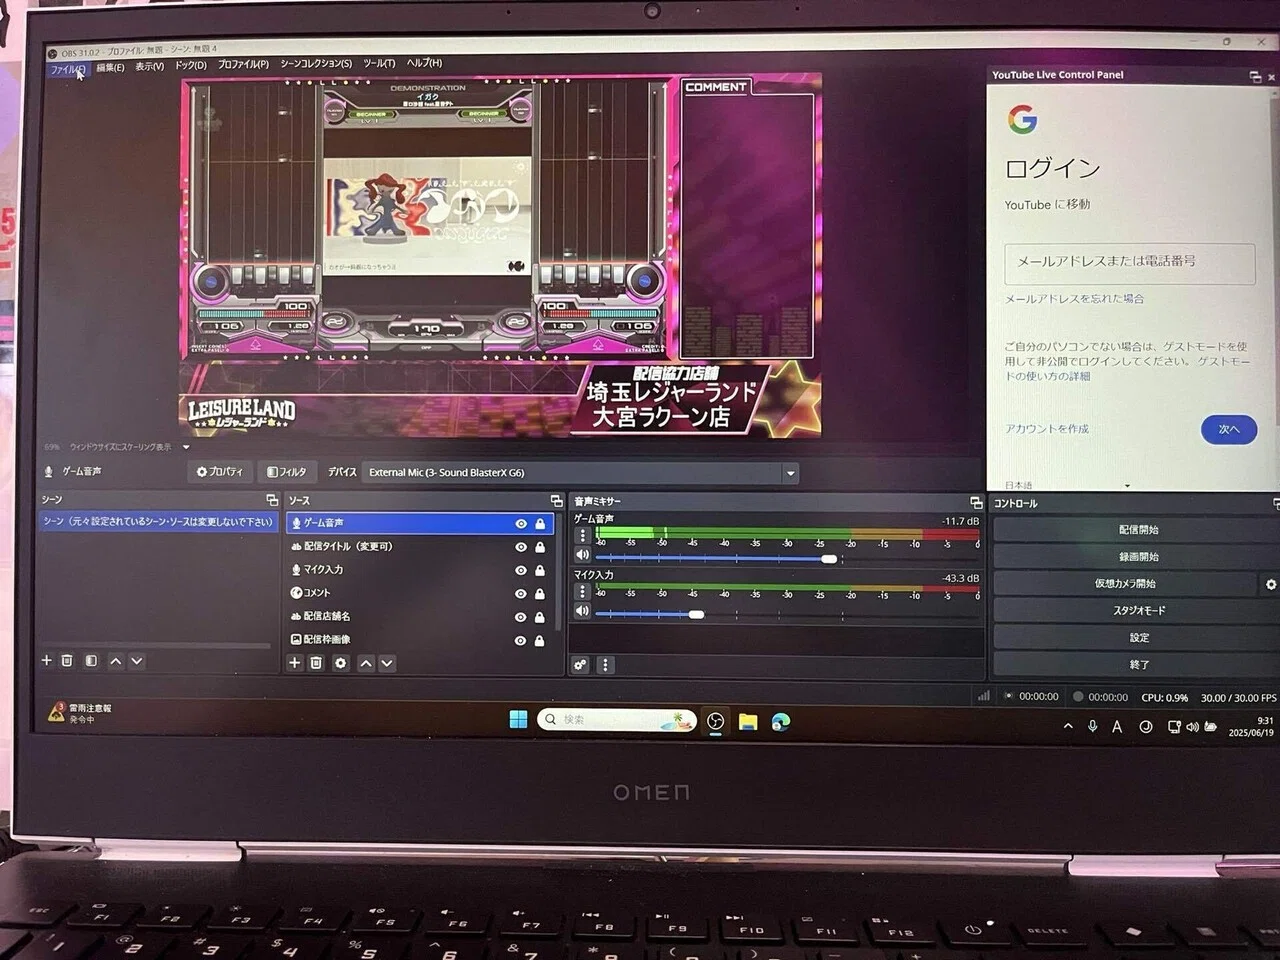Screen dimensions: 1280x960
Task: Start recording with 録画開始 button
Action: [1137, 557]
